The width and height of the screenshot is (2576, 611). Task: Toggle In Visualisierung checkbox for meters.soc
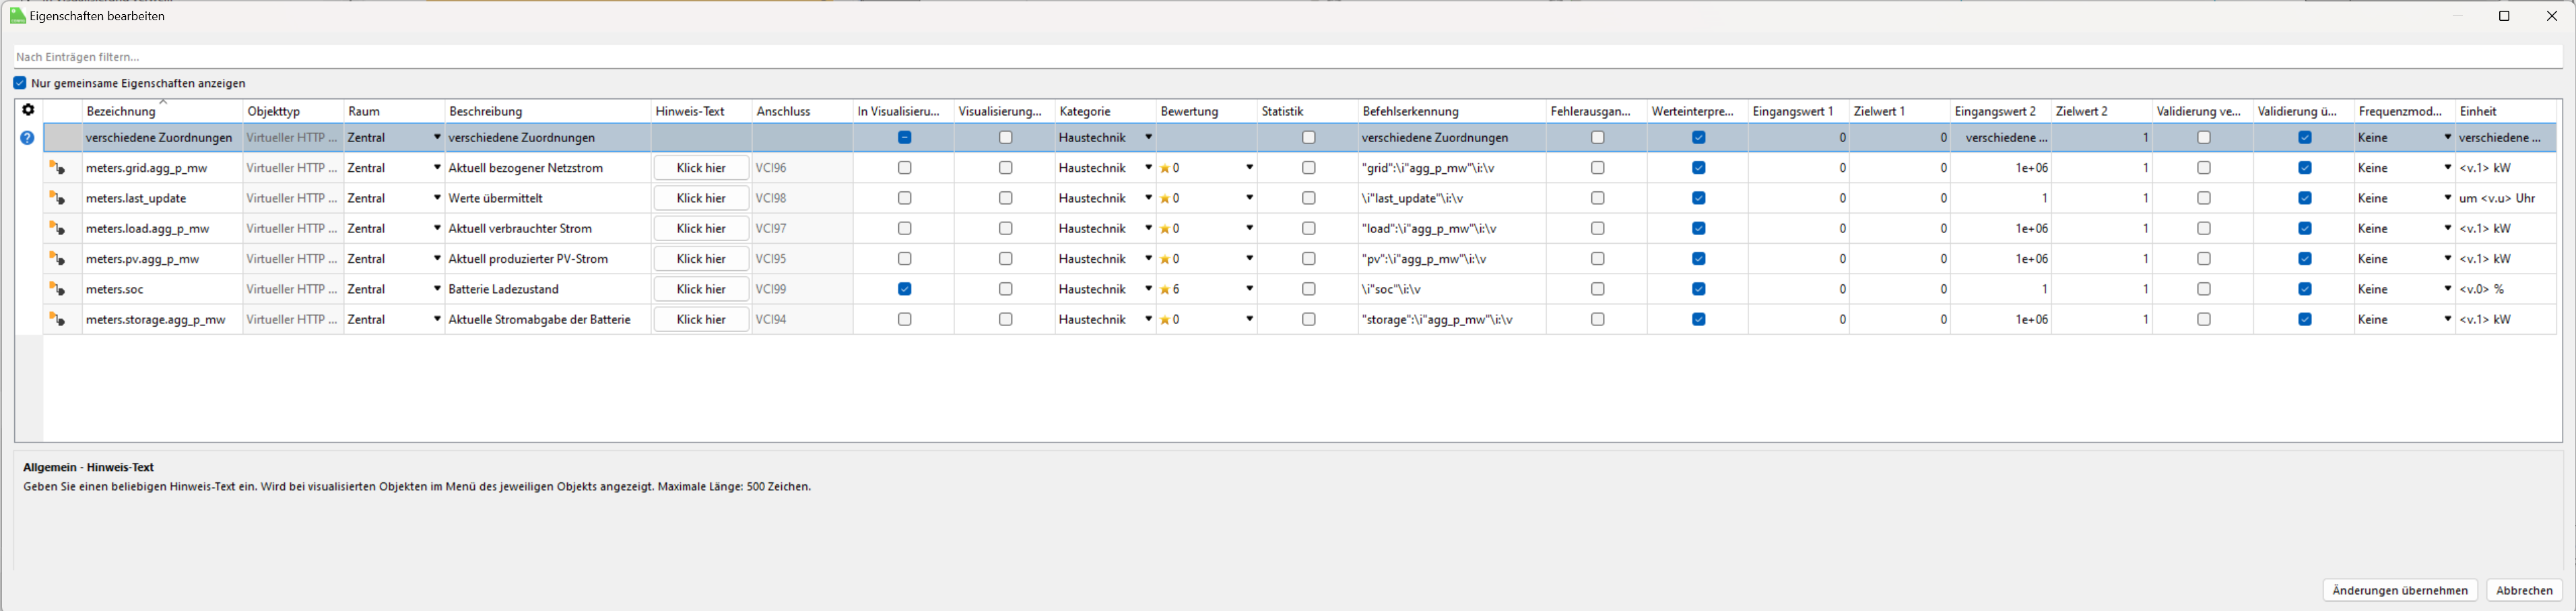[904, 289]
